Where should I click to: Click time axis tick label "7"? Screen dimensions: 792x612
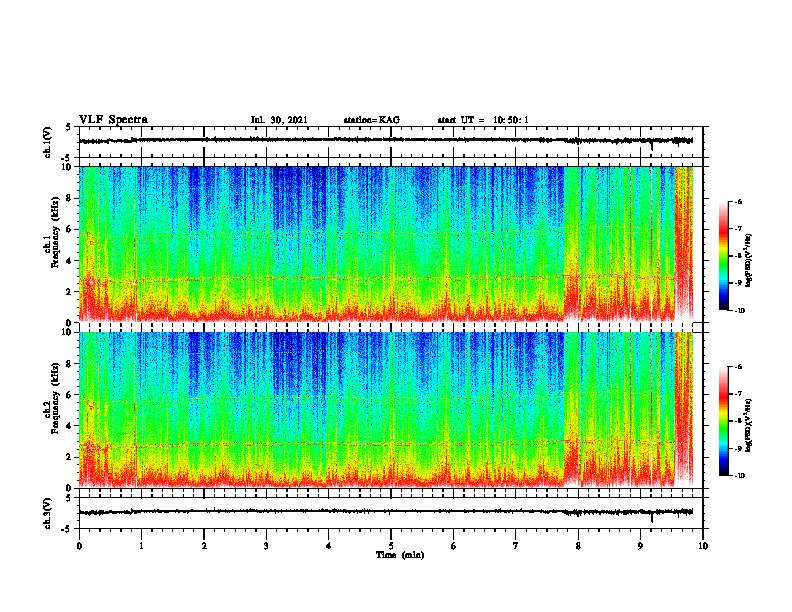(x=516, y=546)
